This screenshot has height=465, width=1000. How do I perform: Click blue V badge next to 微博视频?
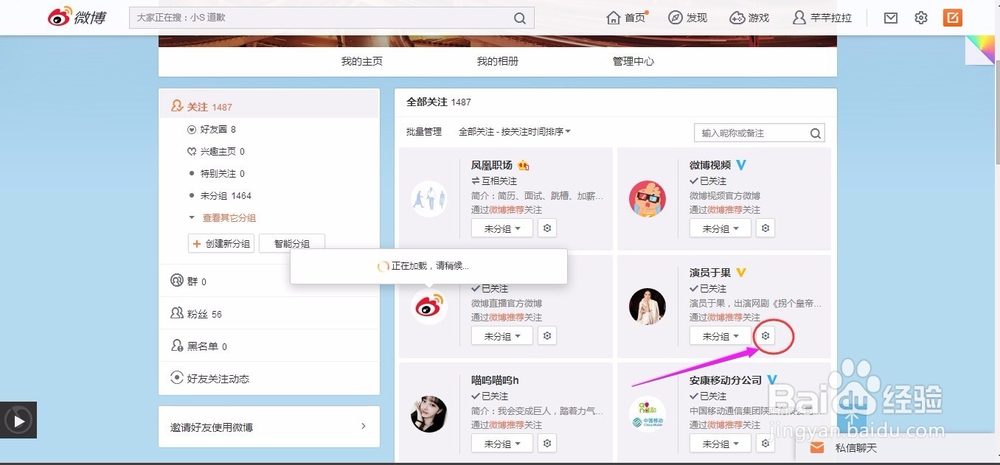(x=741, y=165)
